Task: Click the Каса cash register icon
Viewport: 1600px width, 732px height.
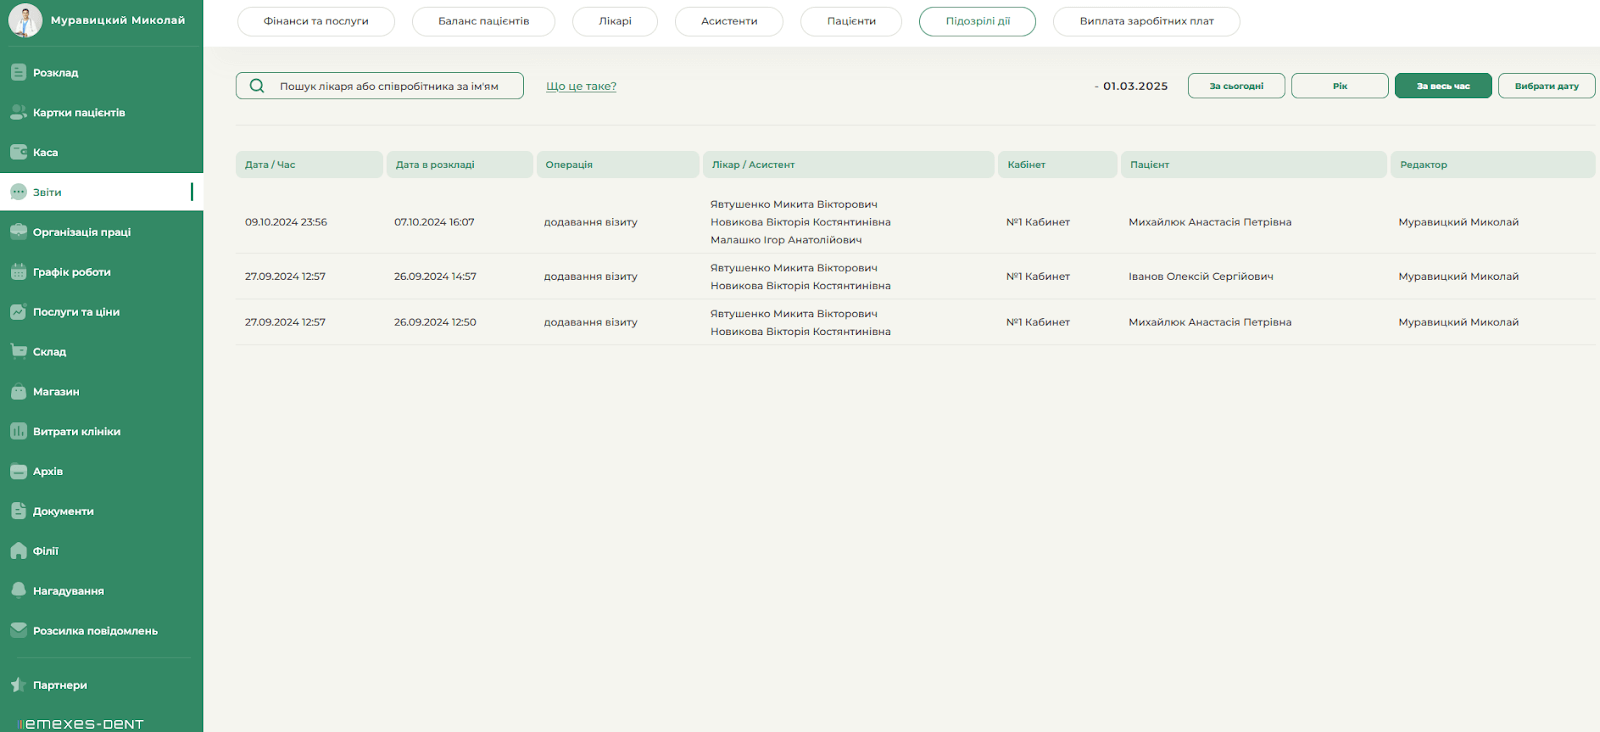Action: tap(18, 152)
